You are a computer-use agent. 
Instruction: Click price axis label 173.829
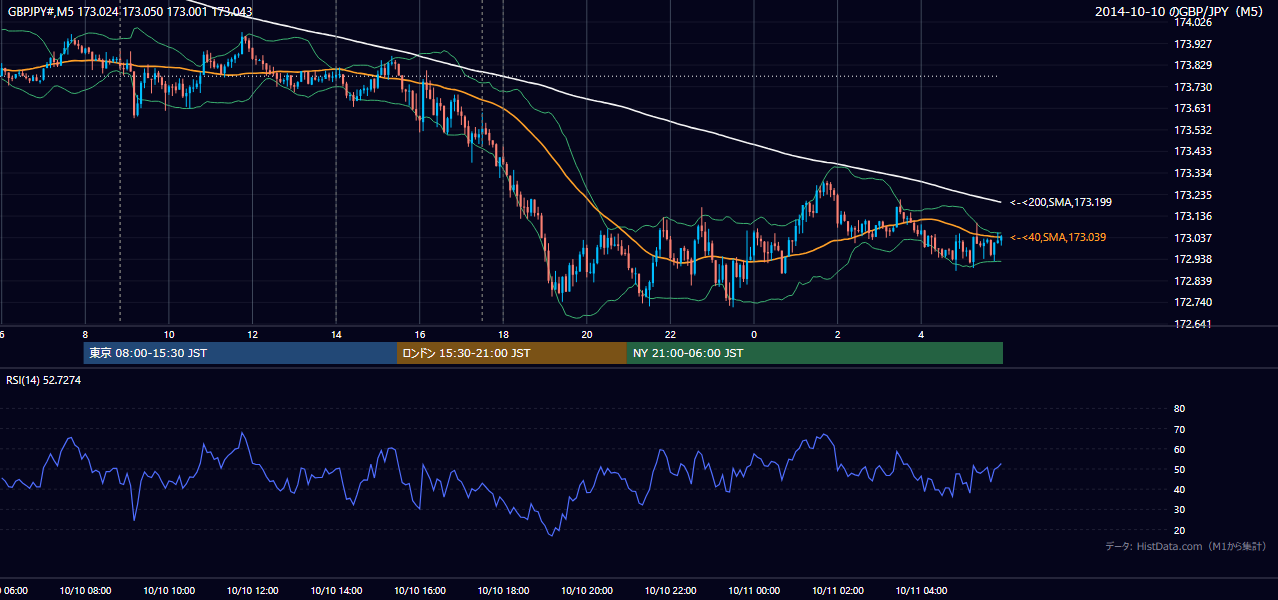coord(1193,65)
